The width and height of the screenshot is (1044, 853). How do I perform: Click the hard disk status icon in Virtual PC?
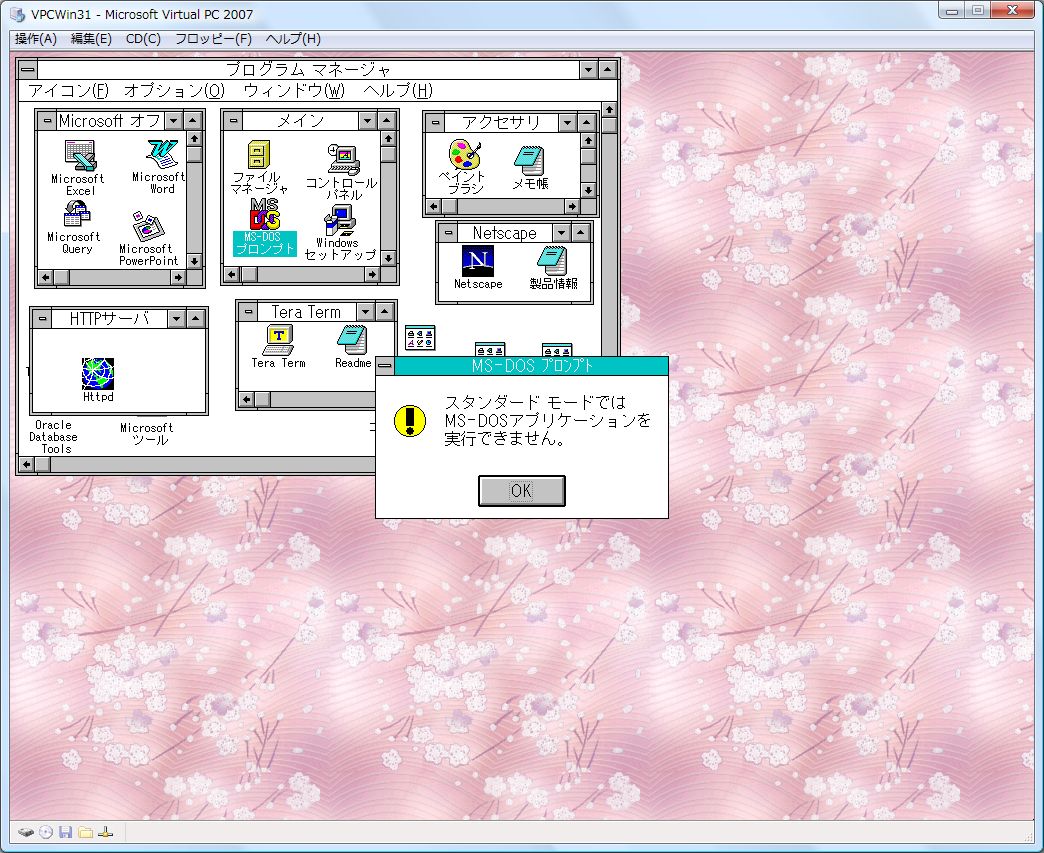26,832
